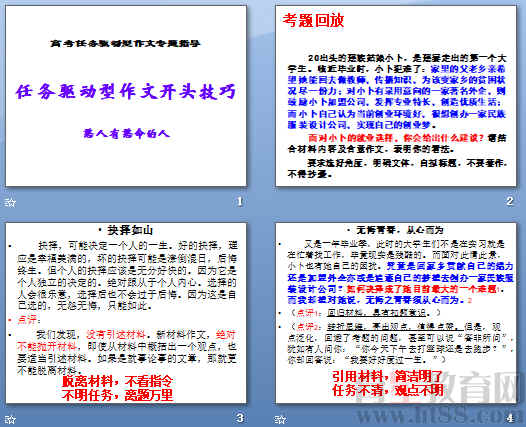Click the animation star icon under slide 3
Image resolution: width=526 pixels, height=427 pixels.
click(10, 419)
